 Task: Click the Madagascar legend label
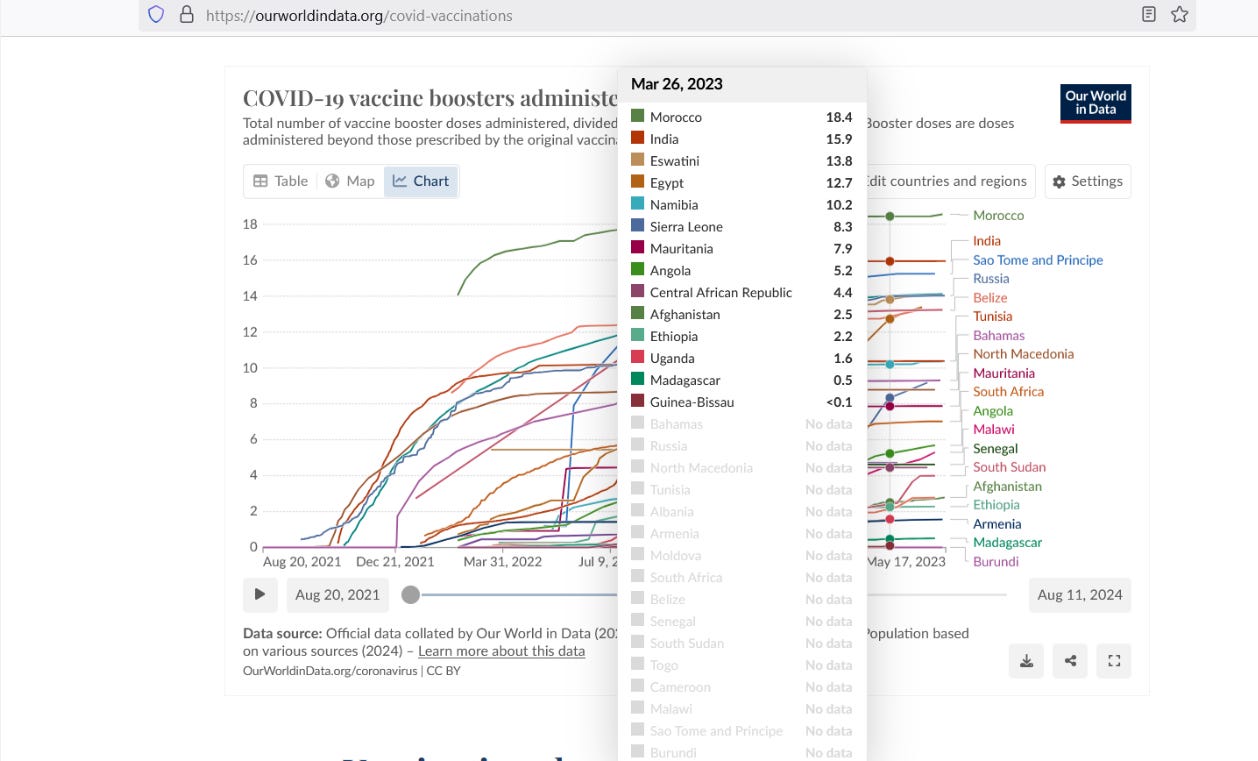click(x=1007, y=543)
